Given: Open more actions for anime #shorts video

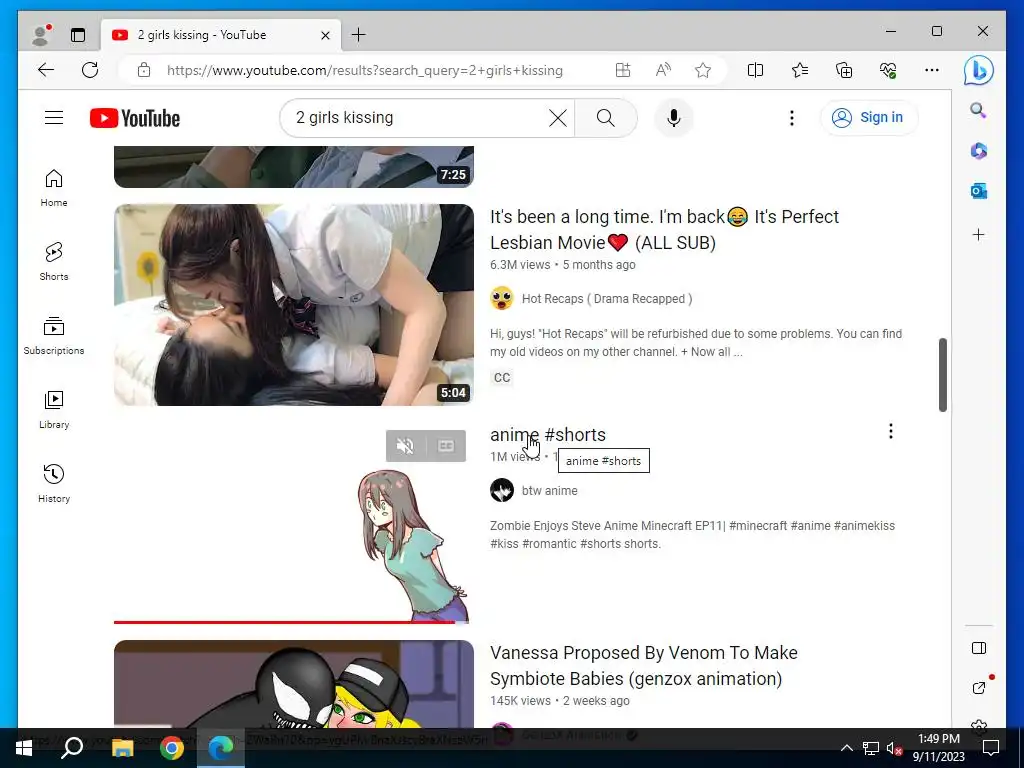Looking at the screenshot, I should 890,431.
